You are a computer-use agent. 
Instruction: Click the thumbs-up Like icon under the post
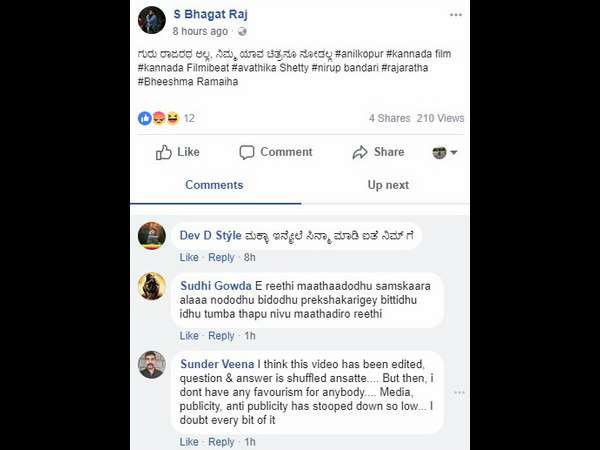coord(164,152)
